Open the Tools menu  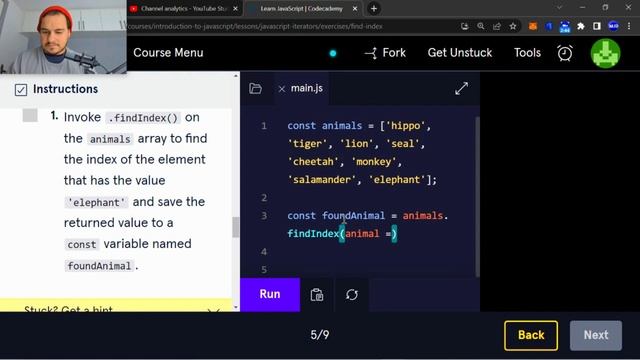[x=527, y=53]
